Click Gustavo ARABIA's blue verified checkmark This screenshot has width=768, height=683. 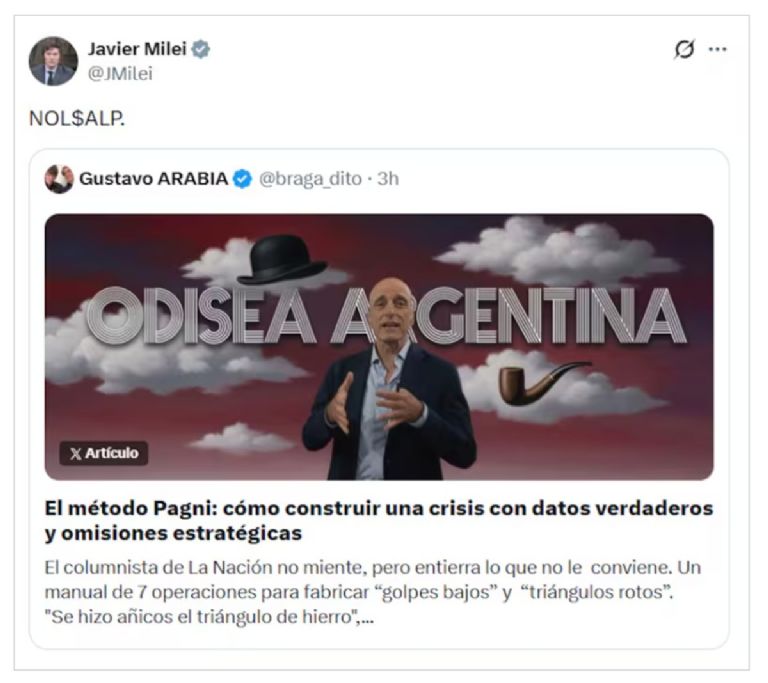[242, 179]
